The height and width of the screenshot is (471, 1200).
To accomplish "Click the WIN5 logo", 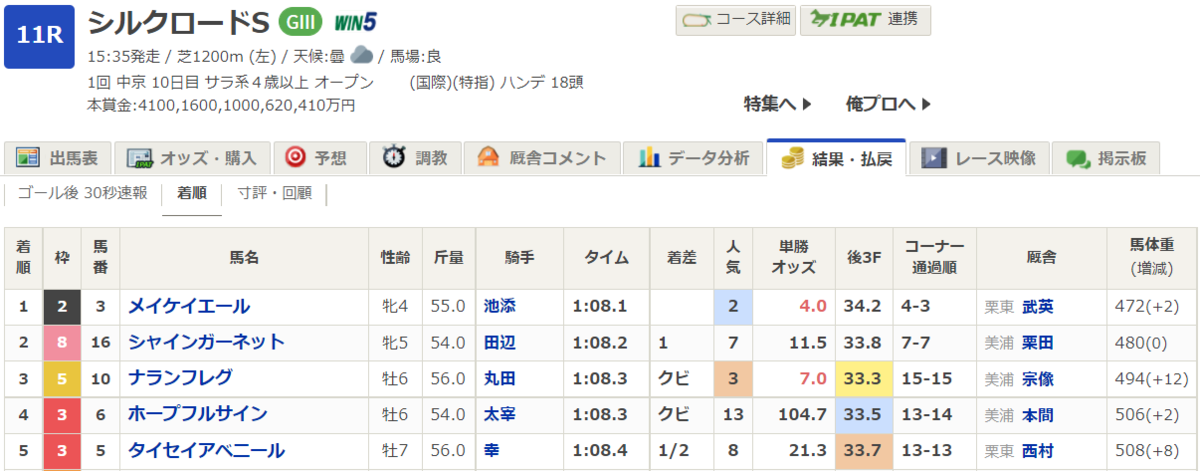I will pos(355,21).
